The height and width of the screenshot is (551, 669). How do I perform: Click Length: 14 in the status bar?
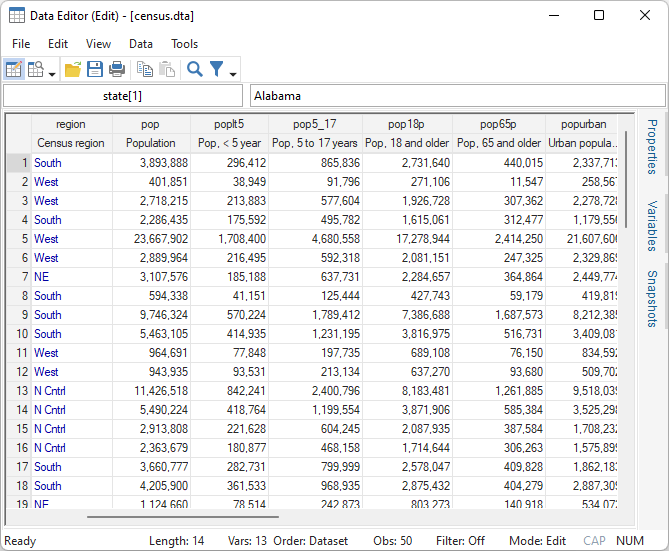tap(176, 541)
